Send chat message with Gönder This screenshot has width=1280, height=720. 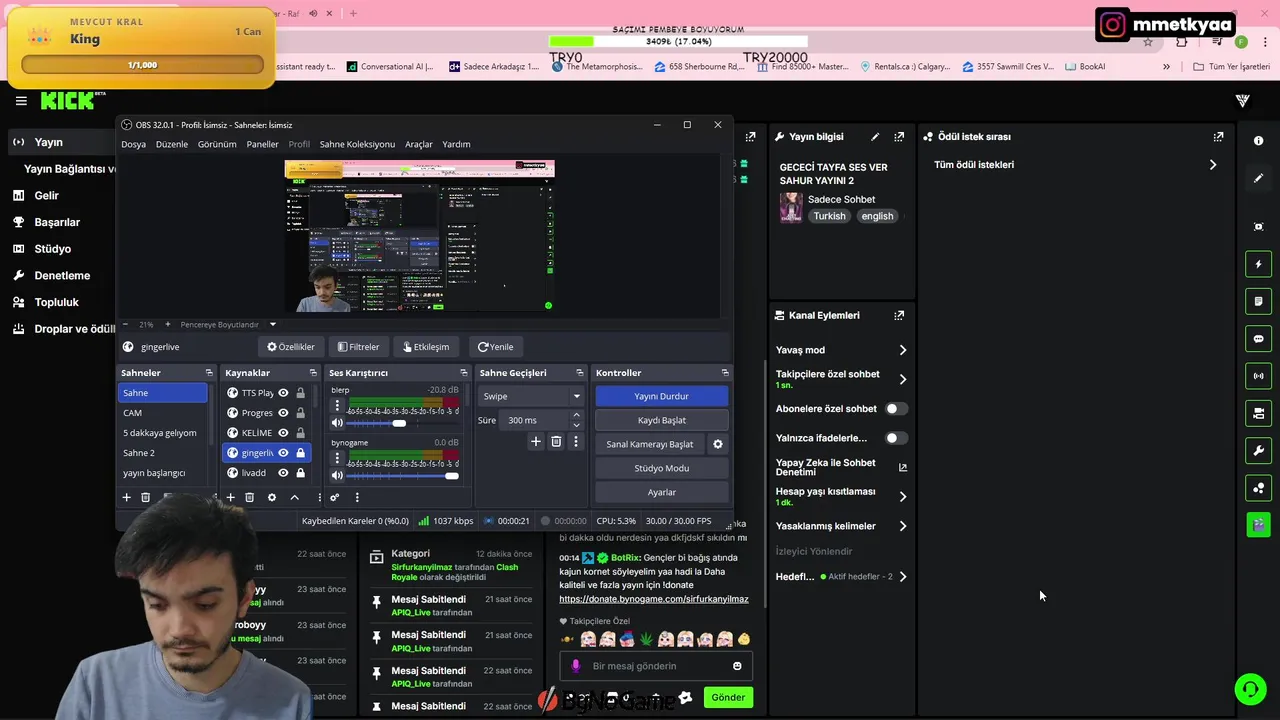(728, 698)
